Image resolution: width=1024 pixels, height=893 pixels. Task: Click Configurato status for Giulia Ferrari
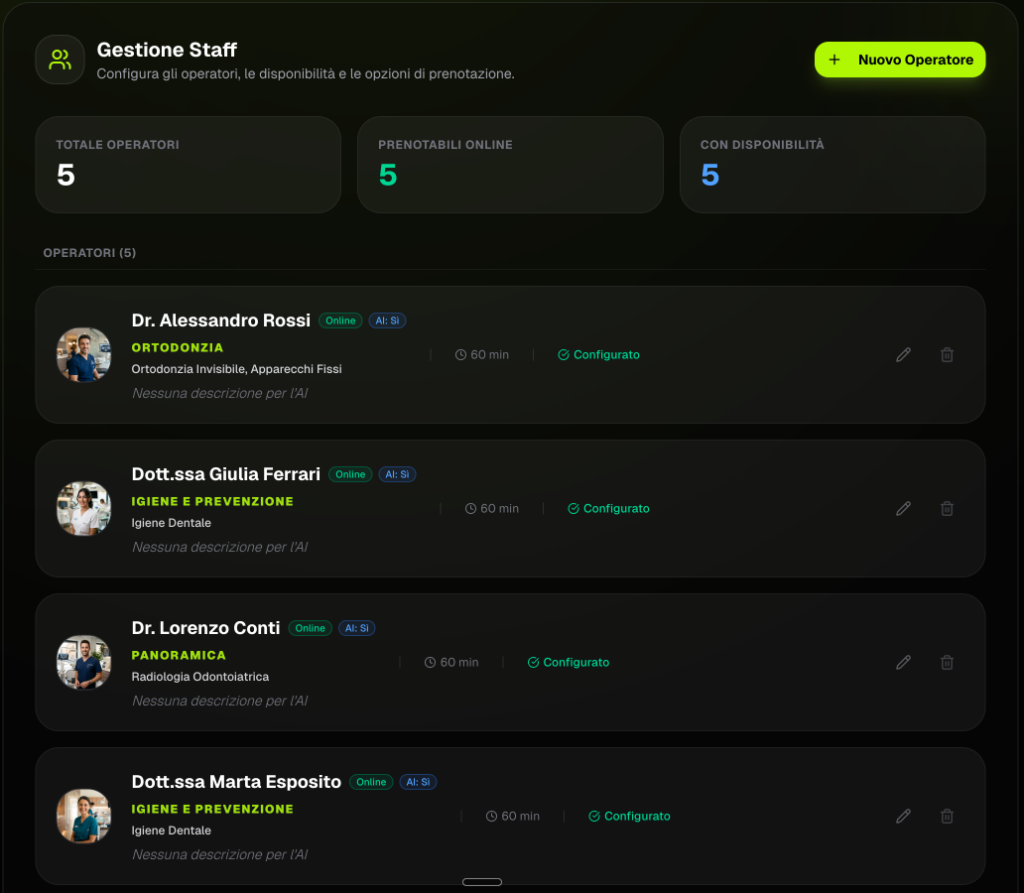click(608, 509)
